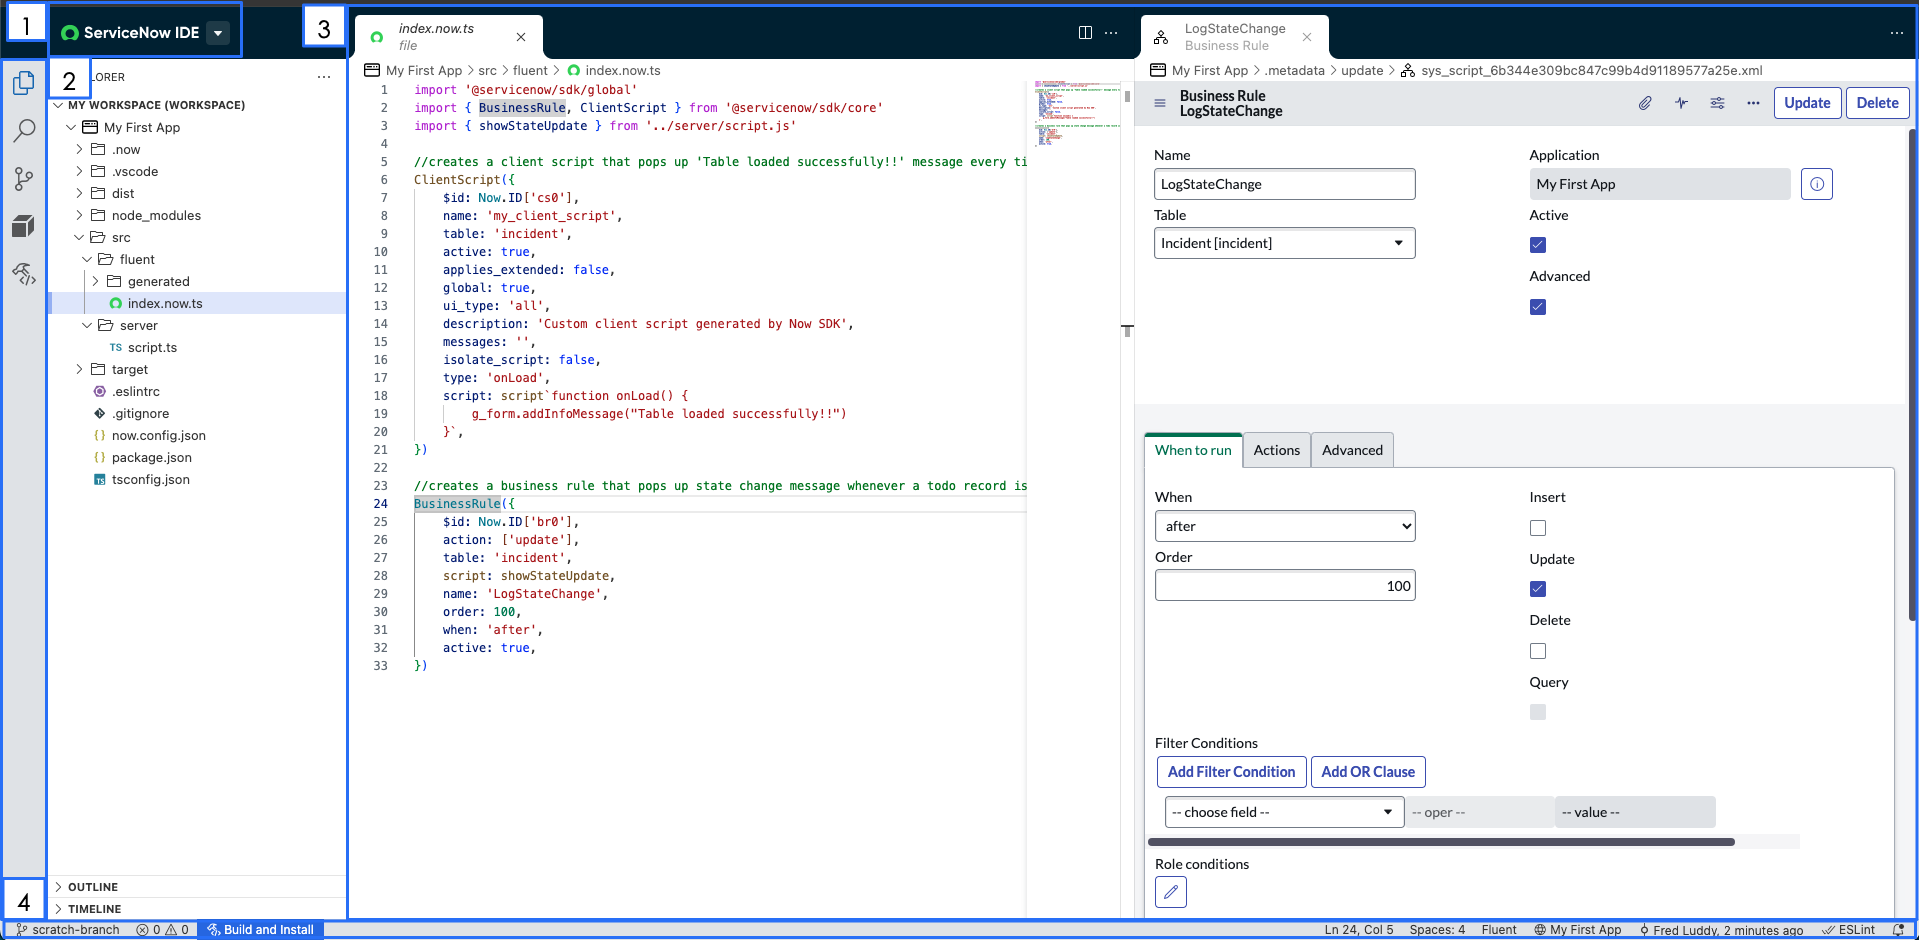Open the problems count in the status bar
The height and width of the screenshot is (940, 1919).
pyautogui.click(x=163, y=930)
